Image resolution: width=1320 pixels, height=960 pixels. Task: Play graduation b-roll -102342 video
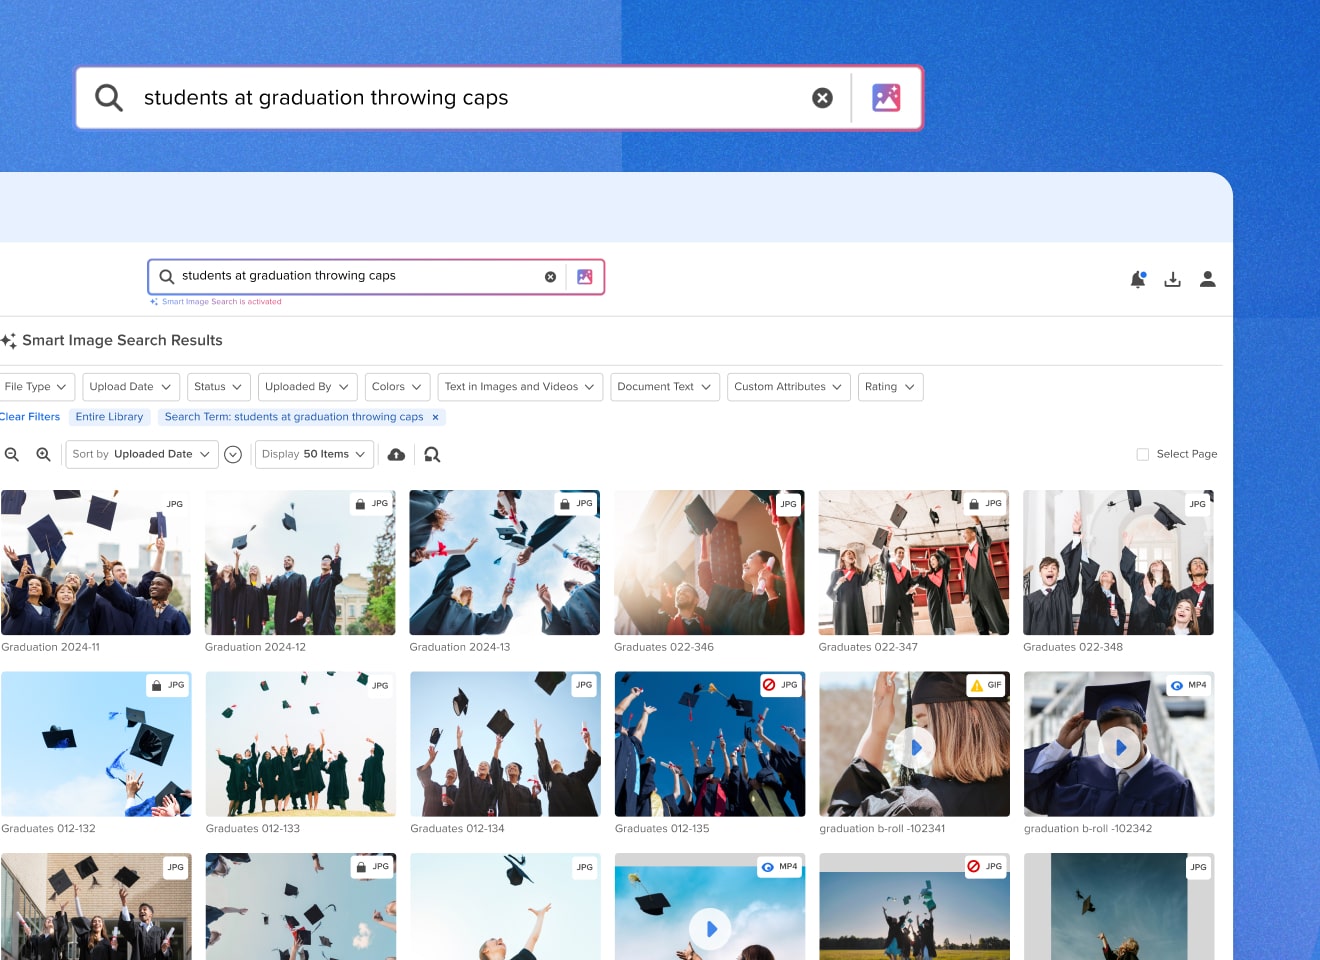(x=1119, y=747)
